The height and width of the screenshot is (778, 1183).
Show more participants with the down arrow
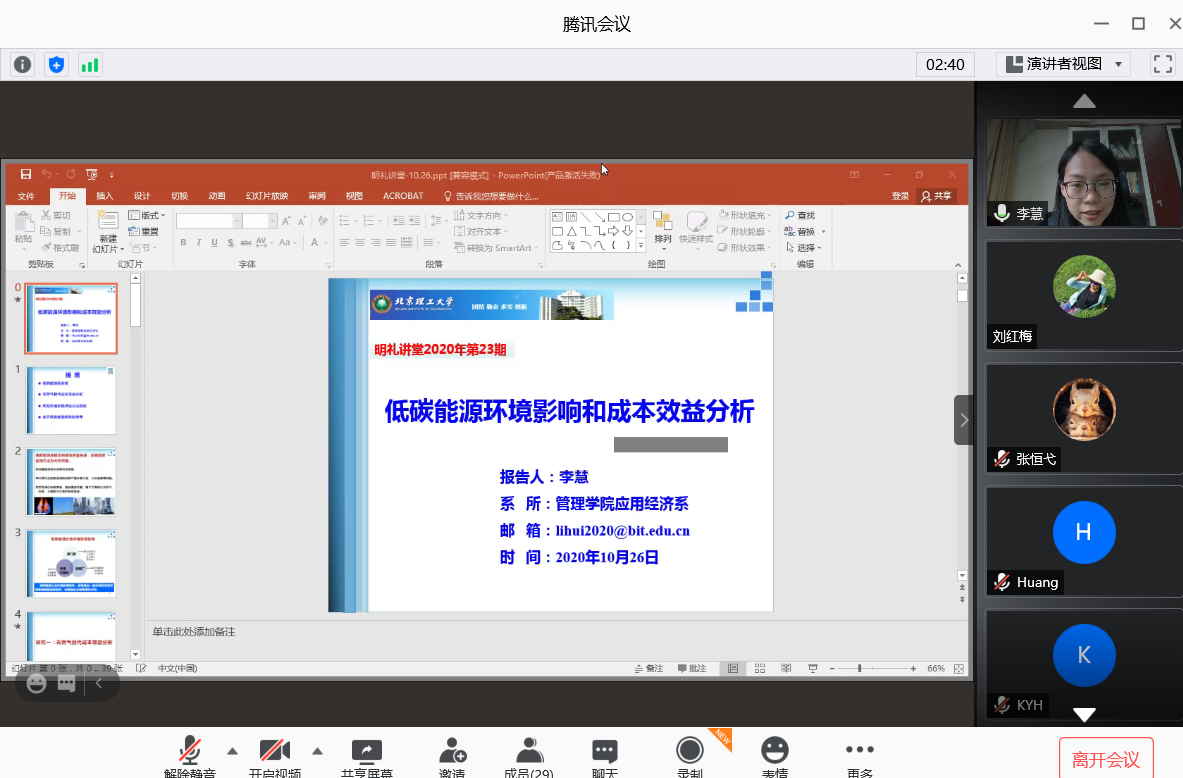[x=1084, y=714]
